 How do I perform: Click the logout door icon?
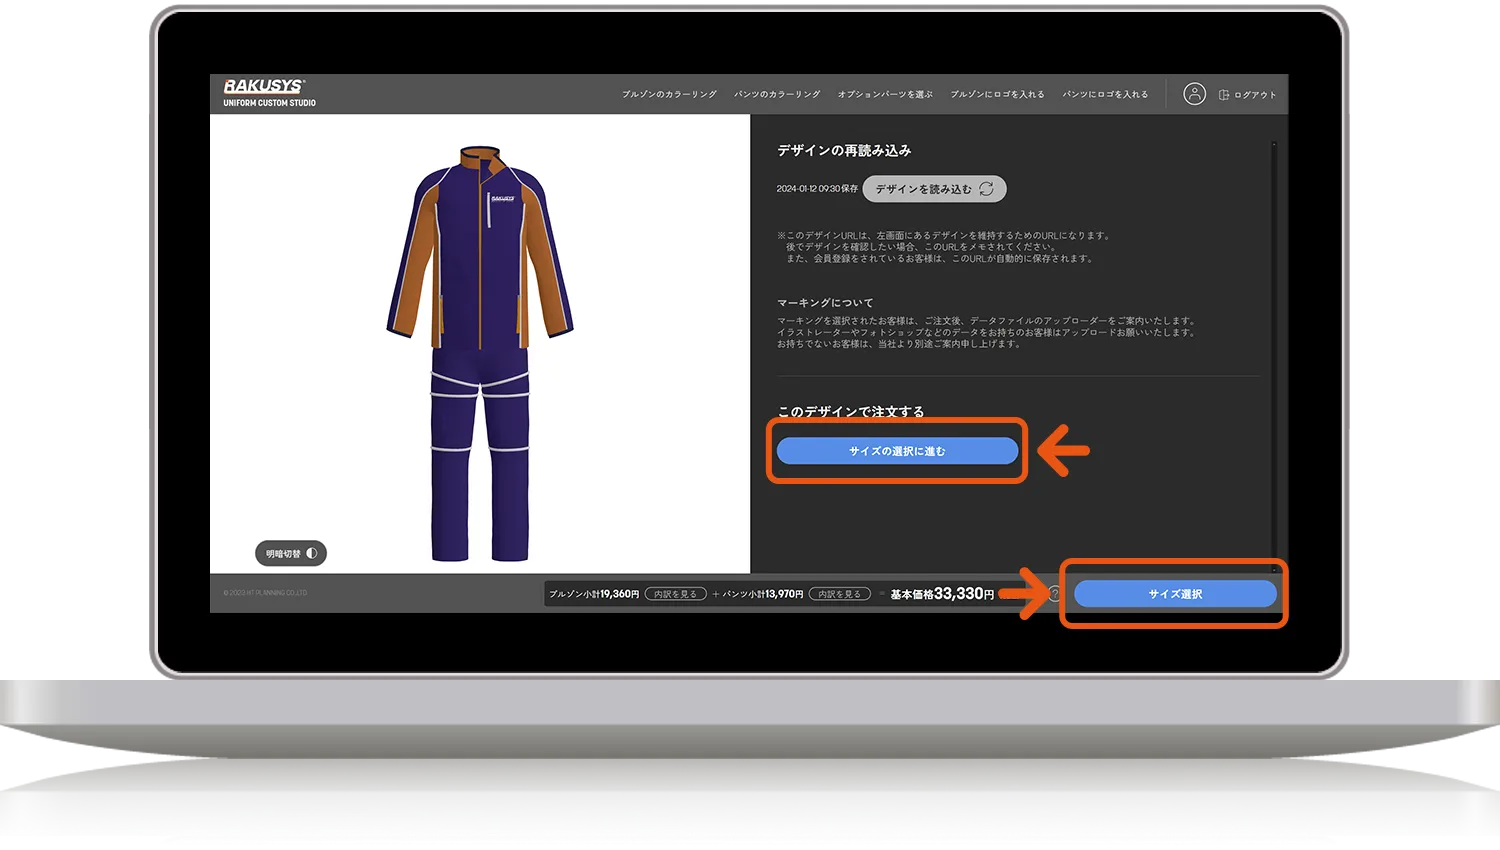[x=1223, y=95]
